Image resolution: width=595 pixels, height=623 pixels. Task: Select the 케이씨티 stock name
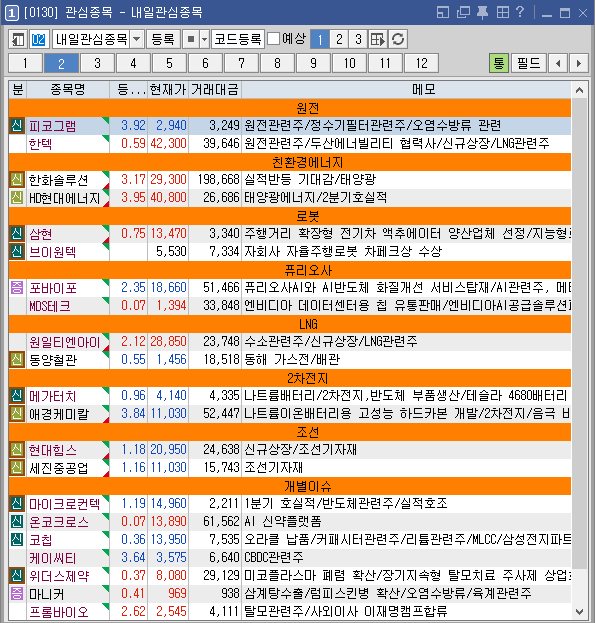[x=52, y=558]
